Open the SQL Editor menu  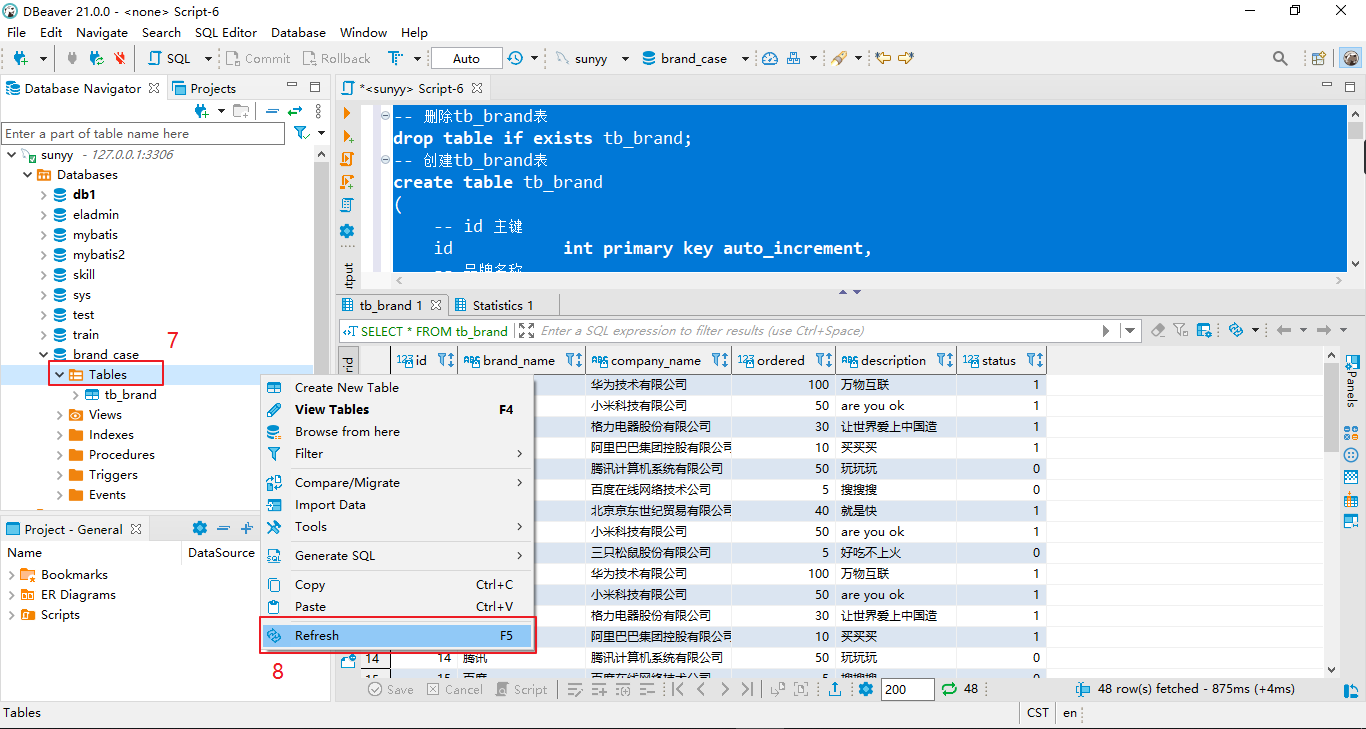pyautogui.click(x=226, y=32)
